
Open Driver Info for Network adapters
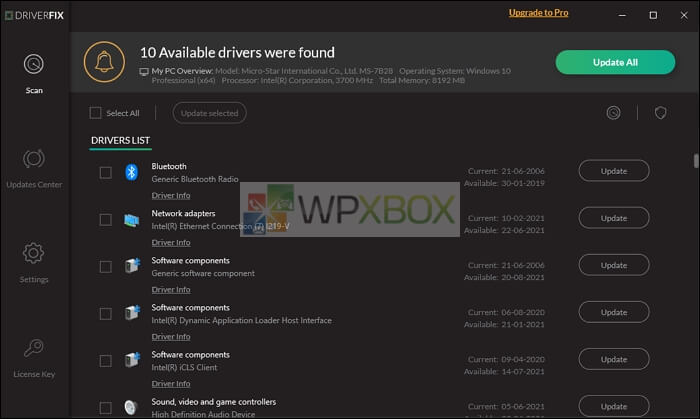[171, 243]
